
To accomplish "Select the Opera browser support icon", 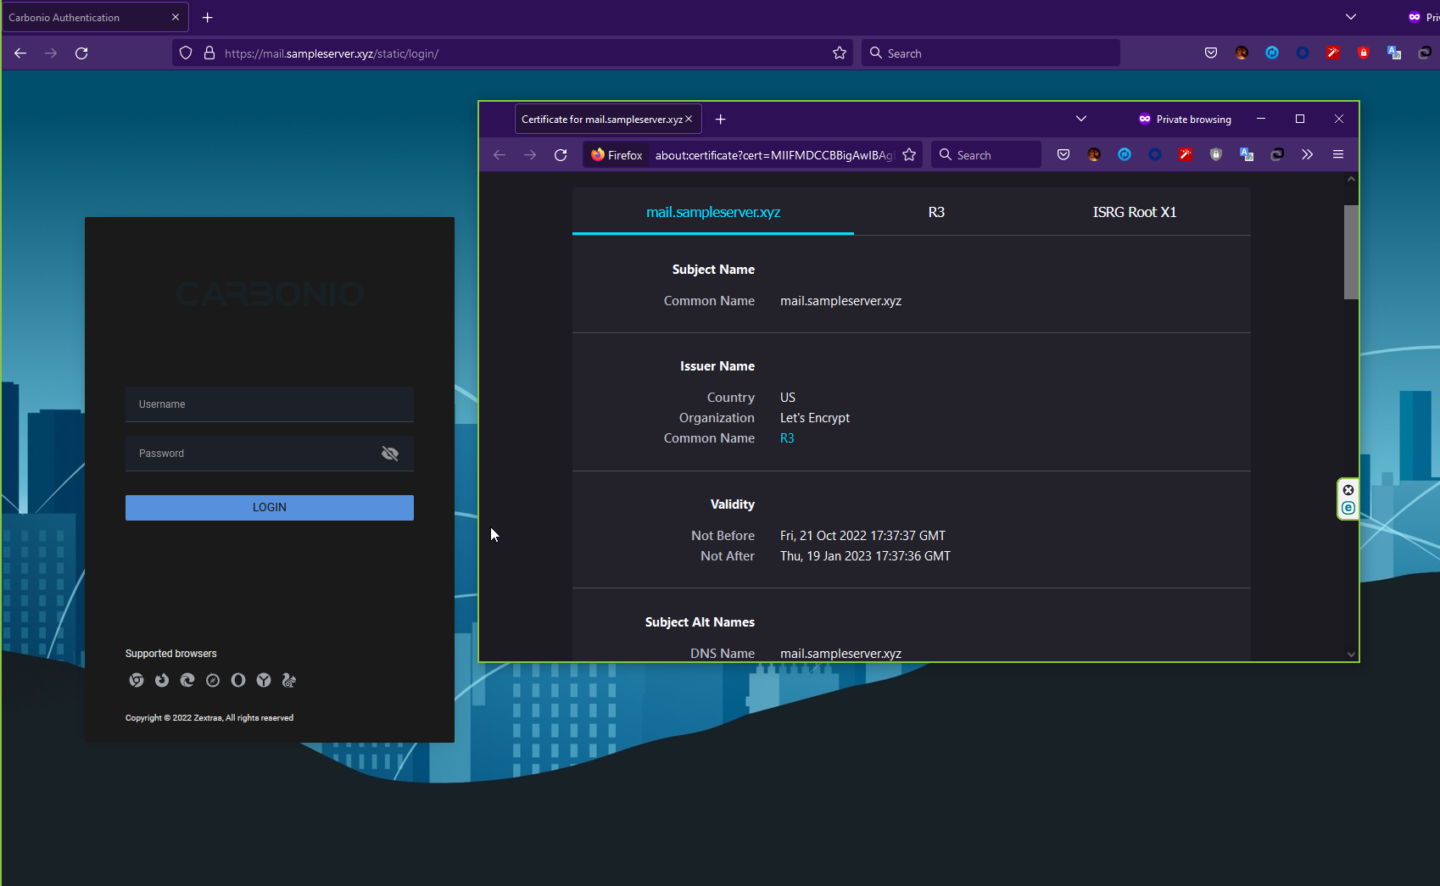I will click(x=237, y=680).
